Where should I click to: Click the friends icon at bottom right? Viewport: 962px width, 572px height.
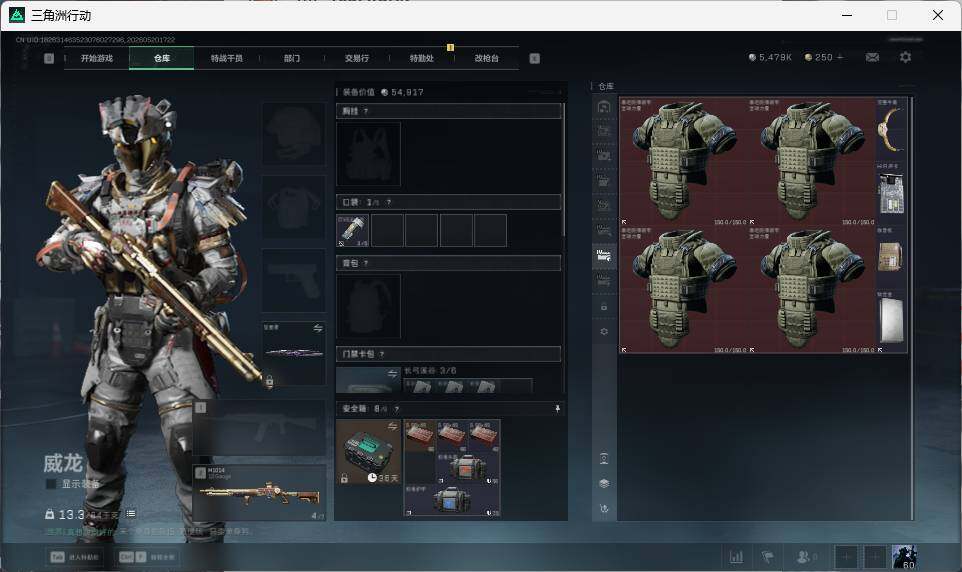[x=806, y=557]
